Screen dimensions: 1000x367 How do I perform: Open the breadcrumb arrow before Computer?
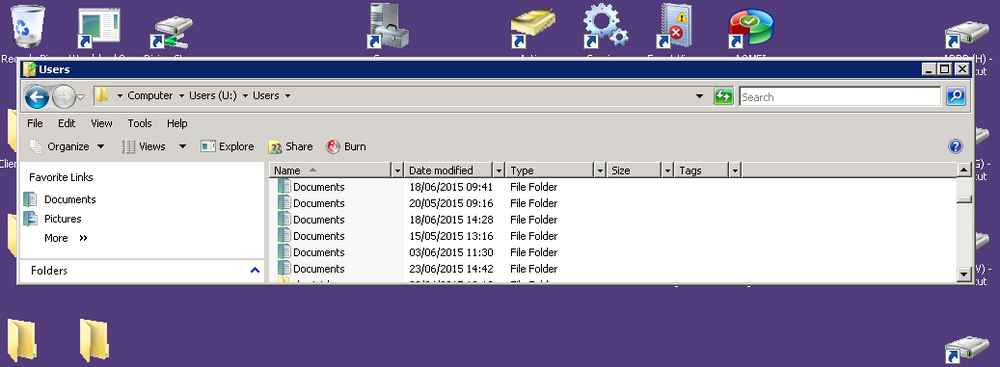coord(119,96)
